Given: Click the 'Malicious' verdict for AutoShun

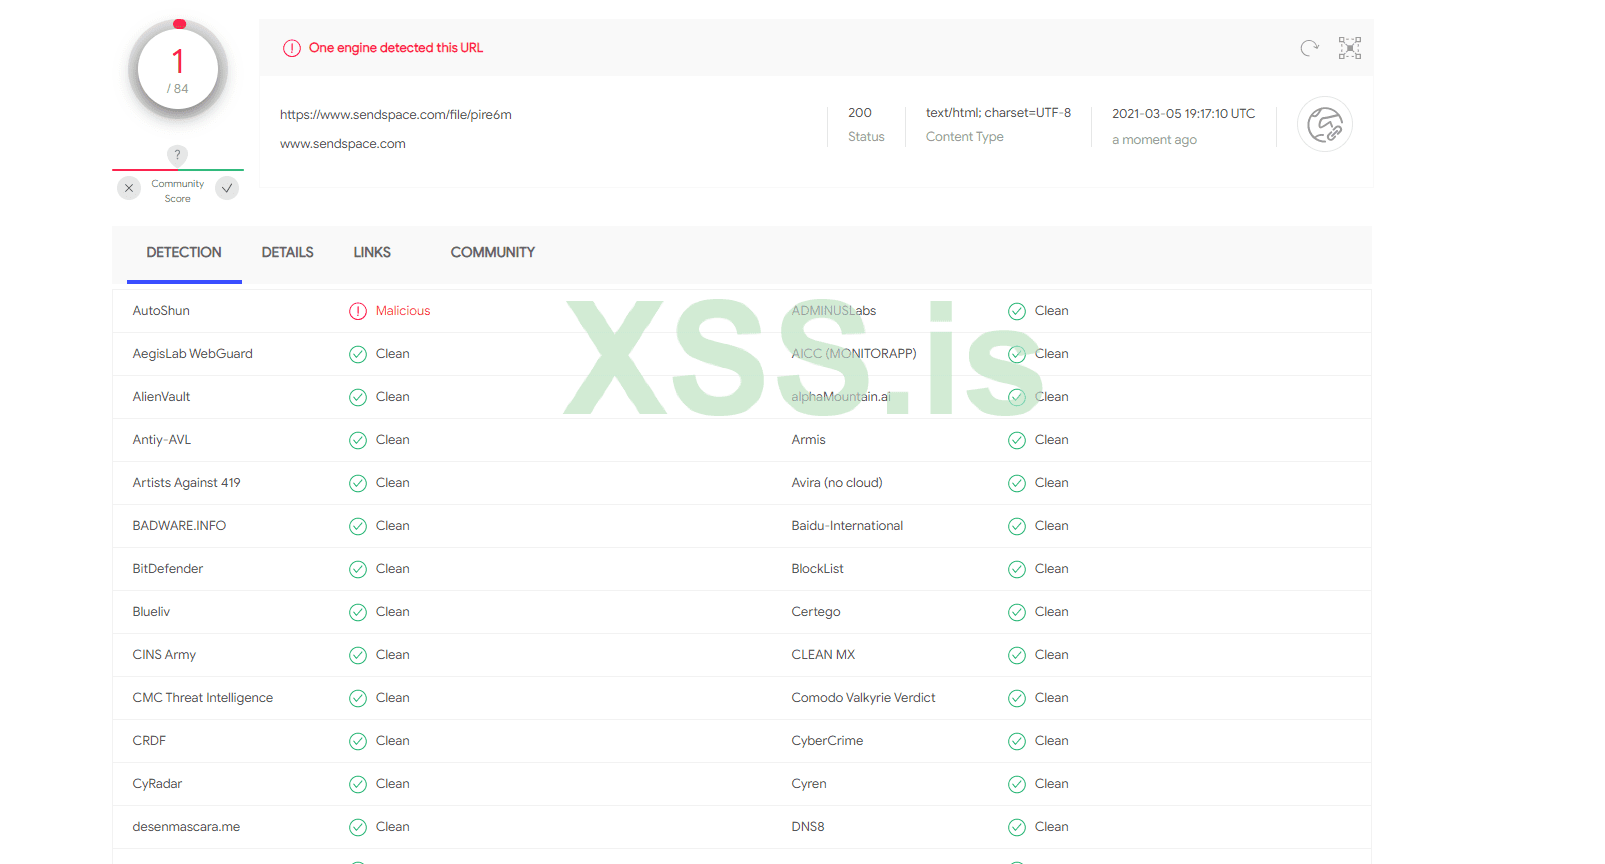Looking at the screenshot, I should 403,311.
